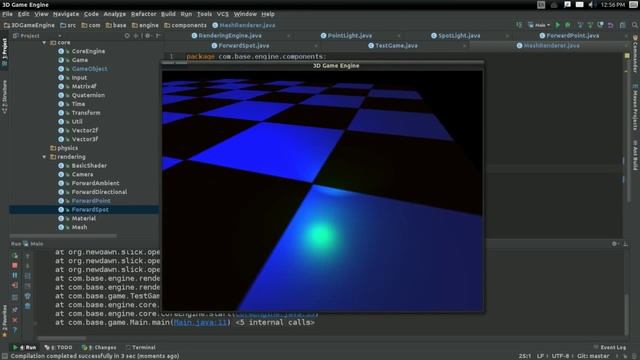Image resolution: width=640 pixels, height=360 pixels.
Task: Toggle soft-wrap in the Run console
Action: (27, 276)
